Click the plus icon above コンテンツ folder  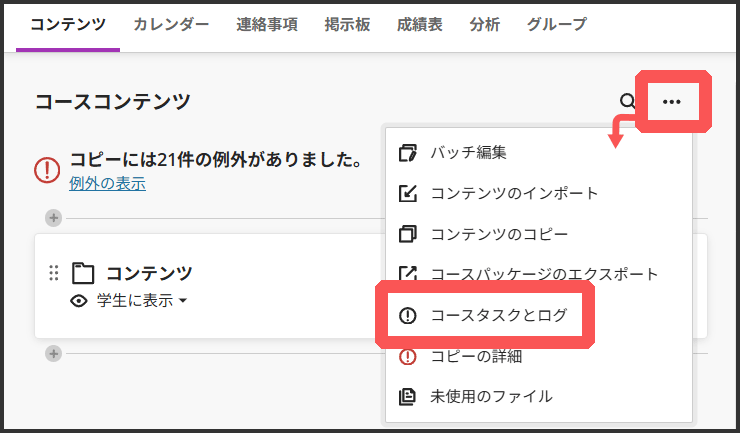coord(53,218)
